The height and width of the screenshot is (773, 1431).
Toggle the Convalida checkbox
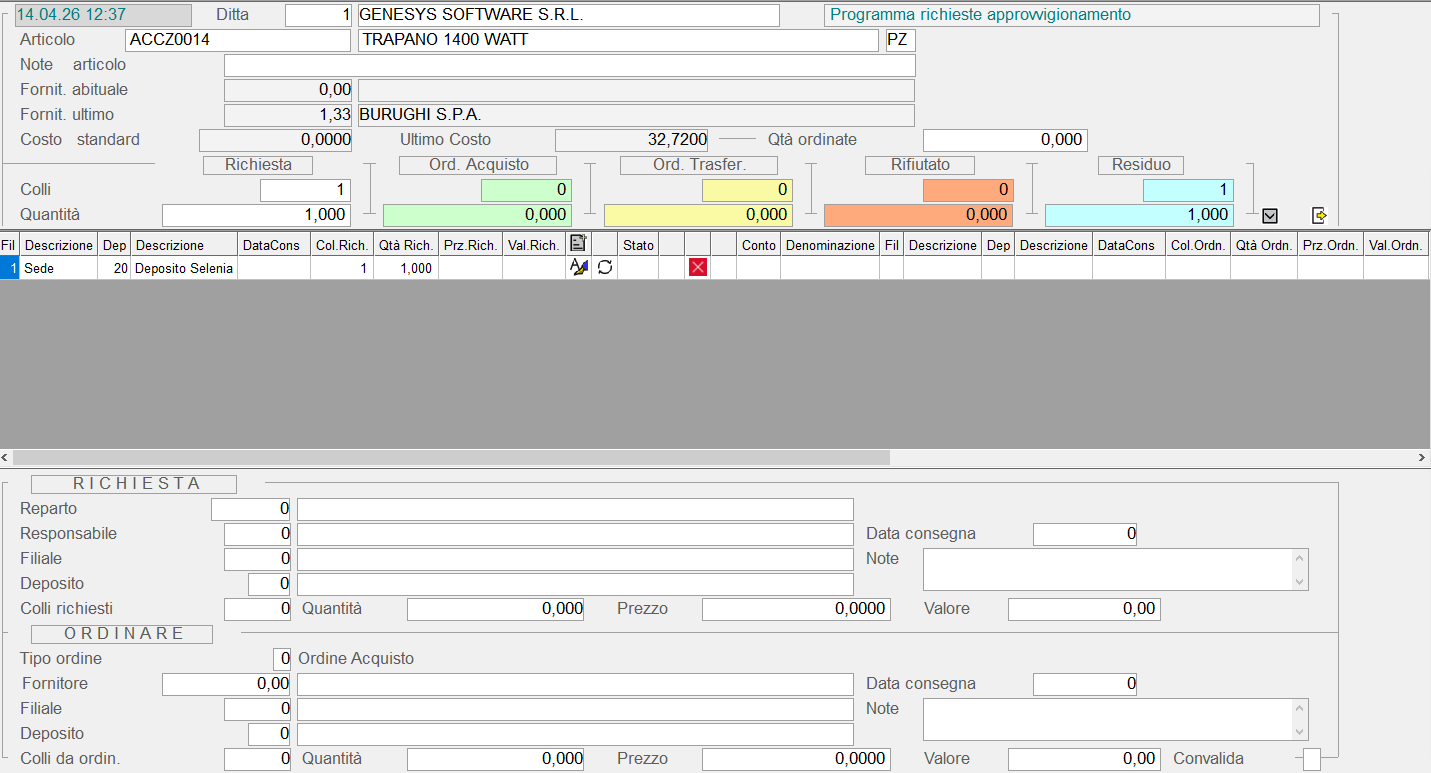[1312, 759]
